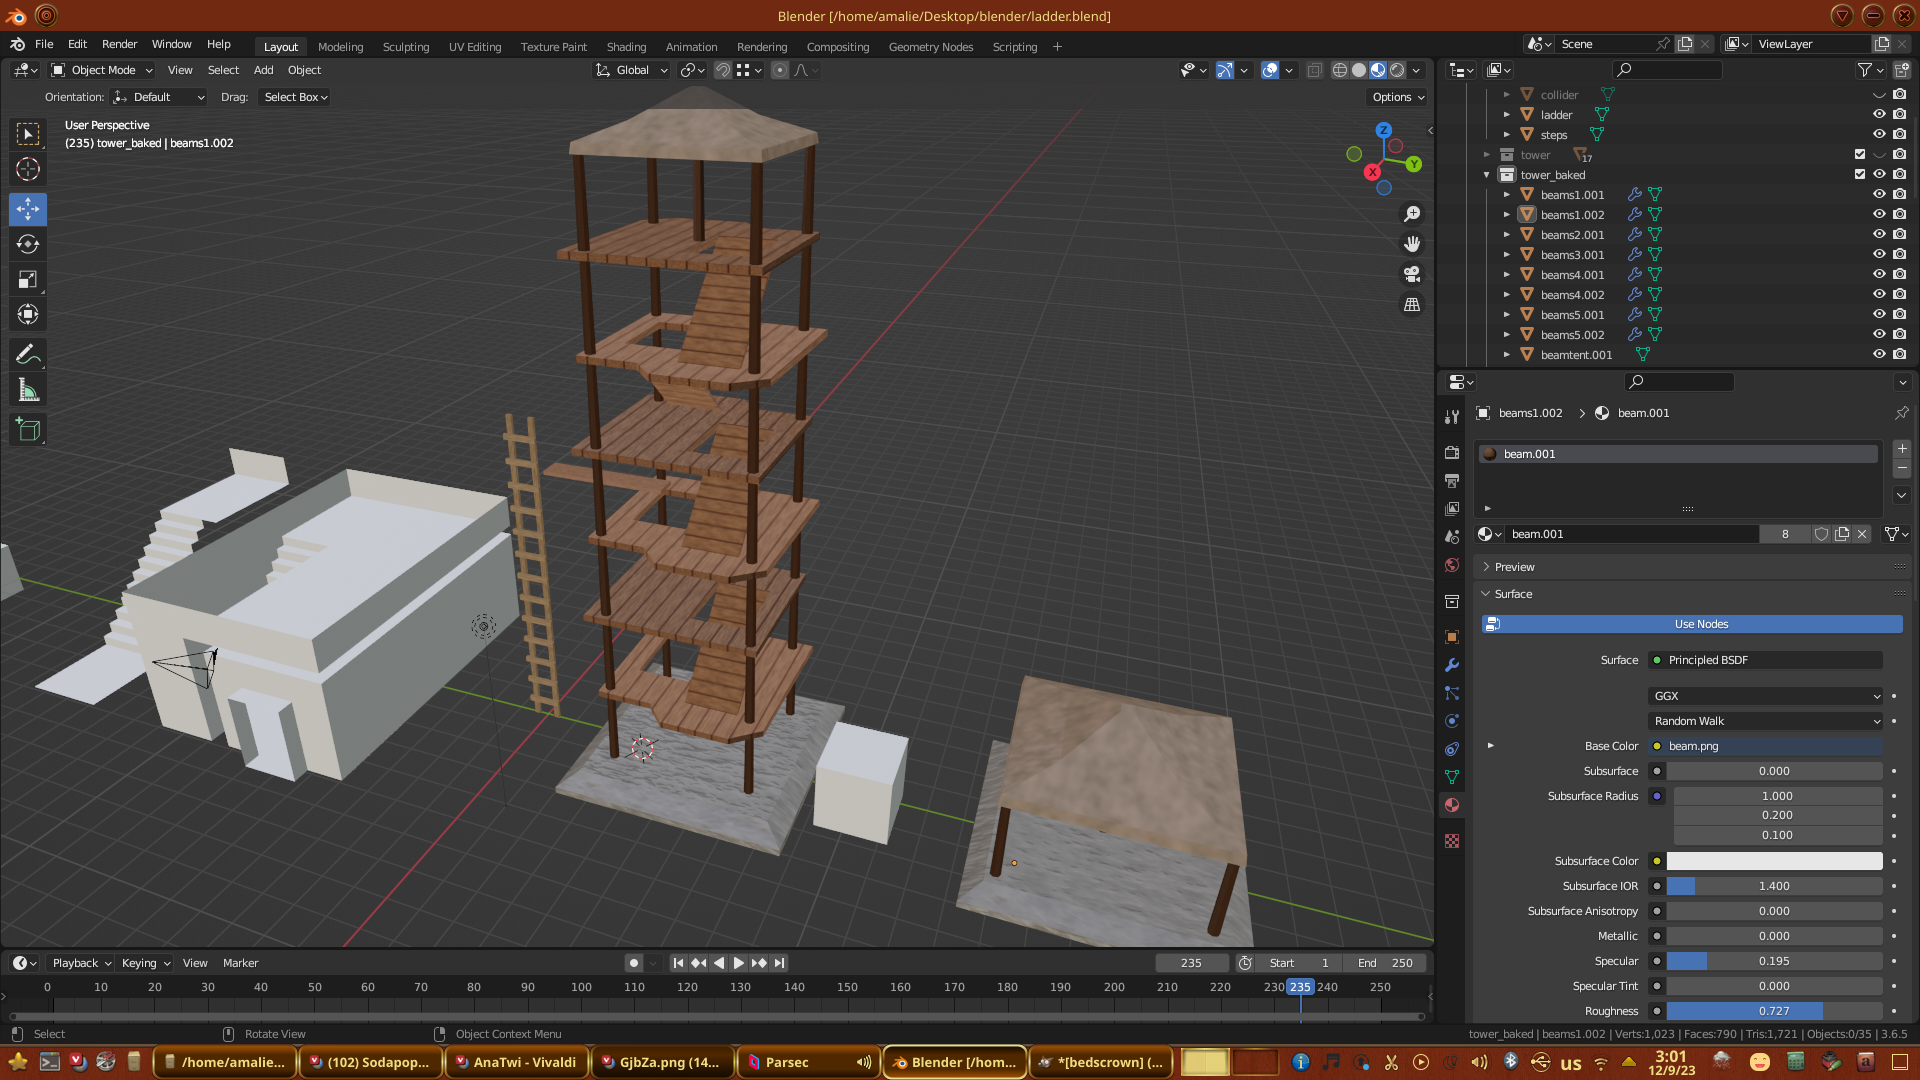Adjust the Roughness slider

tap(1774, 1011)
